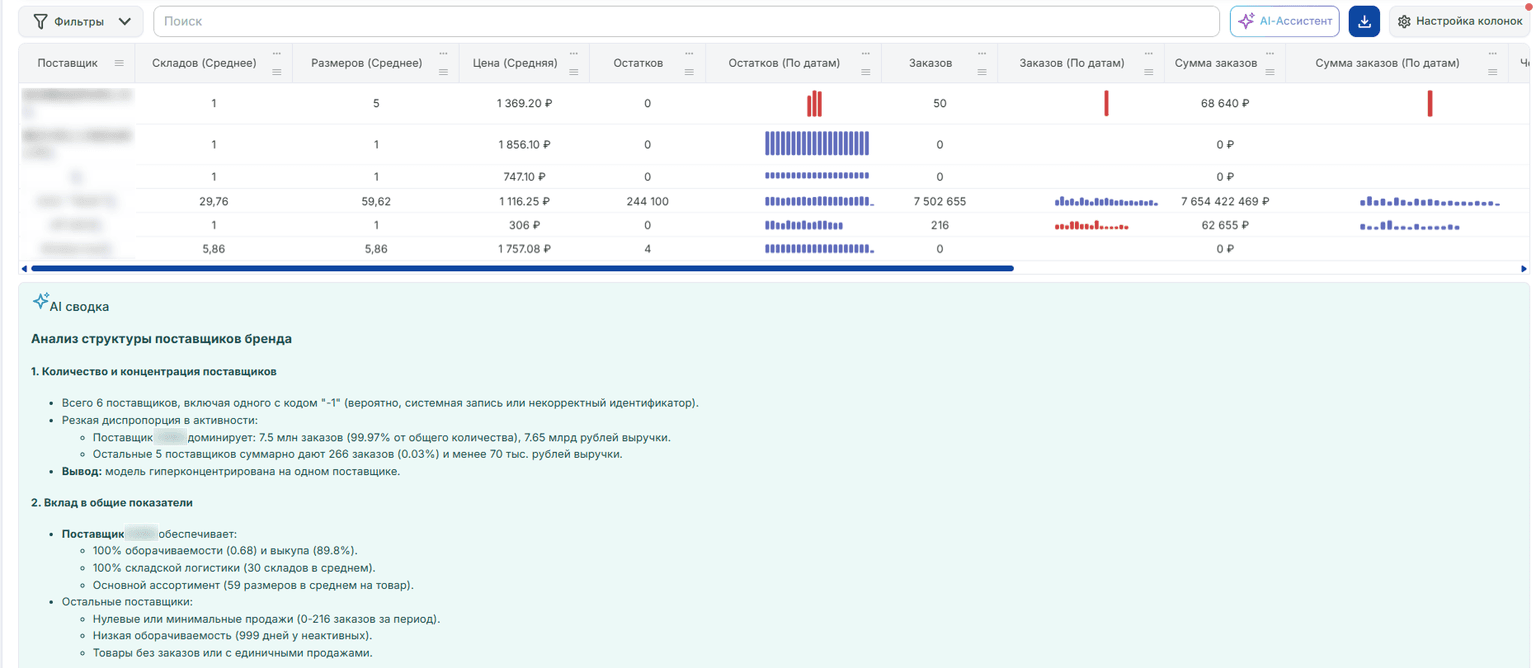Click the blue download icon button
The width and height of the screenshot is (1536, 668).
[1364, 21]
